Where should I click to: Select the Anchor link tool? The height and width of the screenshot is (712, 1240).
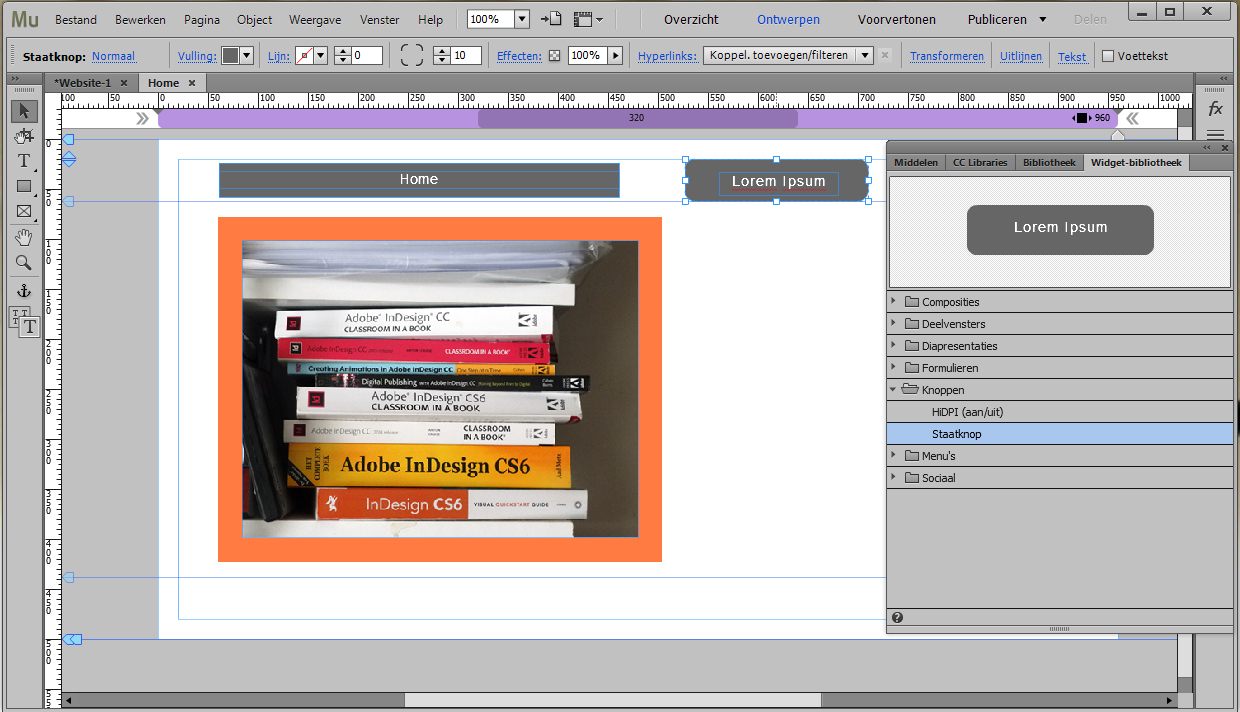tap(24, 291)
